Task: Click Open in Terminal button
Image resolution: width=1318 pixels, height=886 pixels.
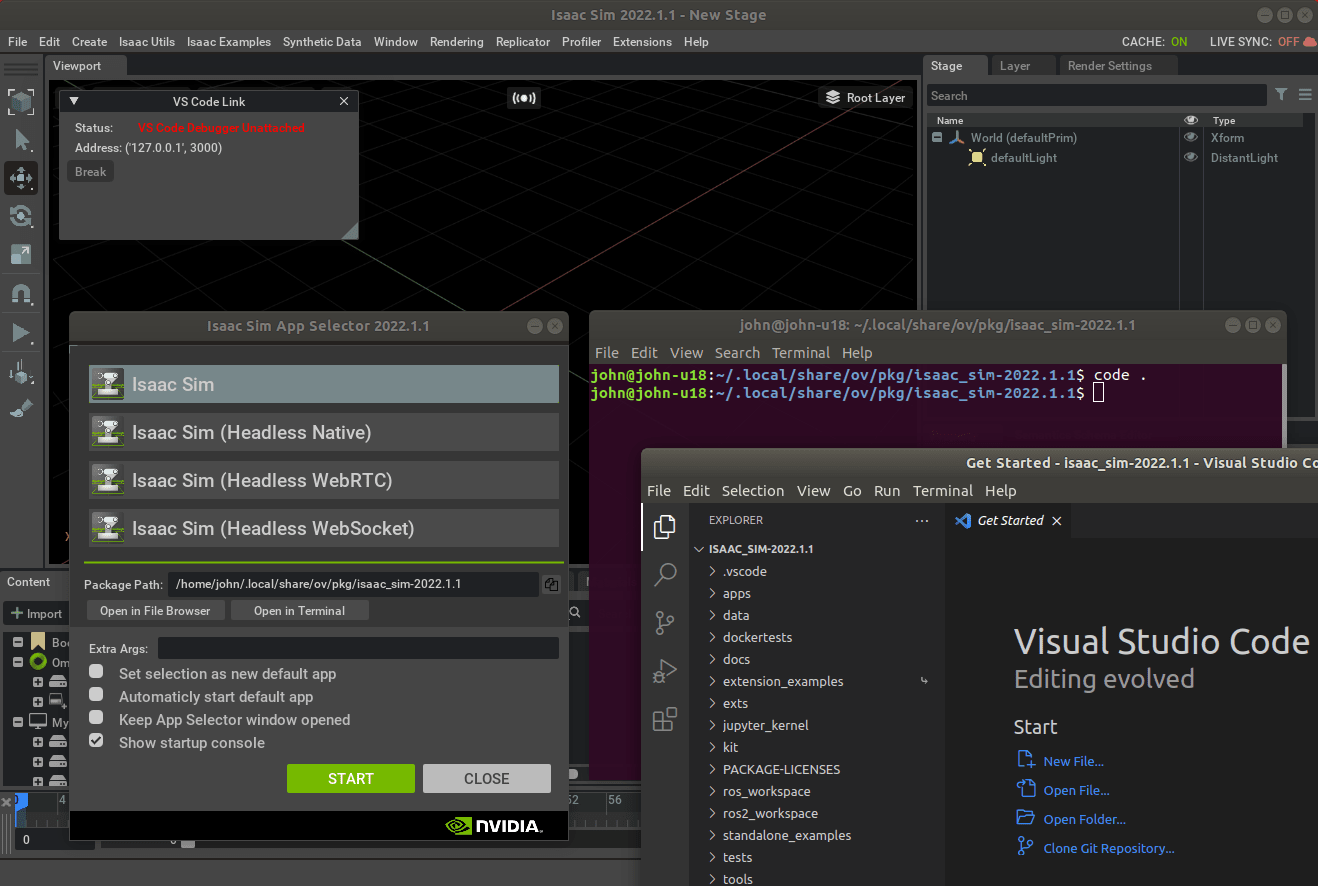Action: click(299, 610)
